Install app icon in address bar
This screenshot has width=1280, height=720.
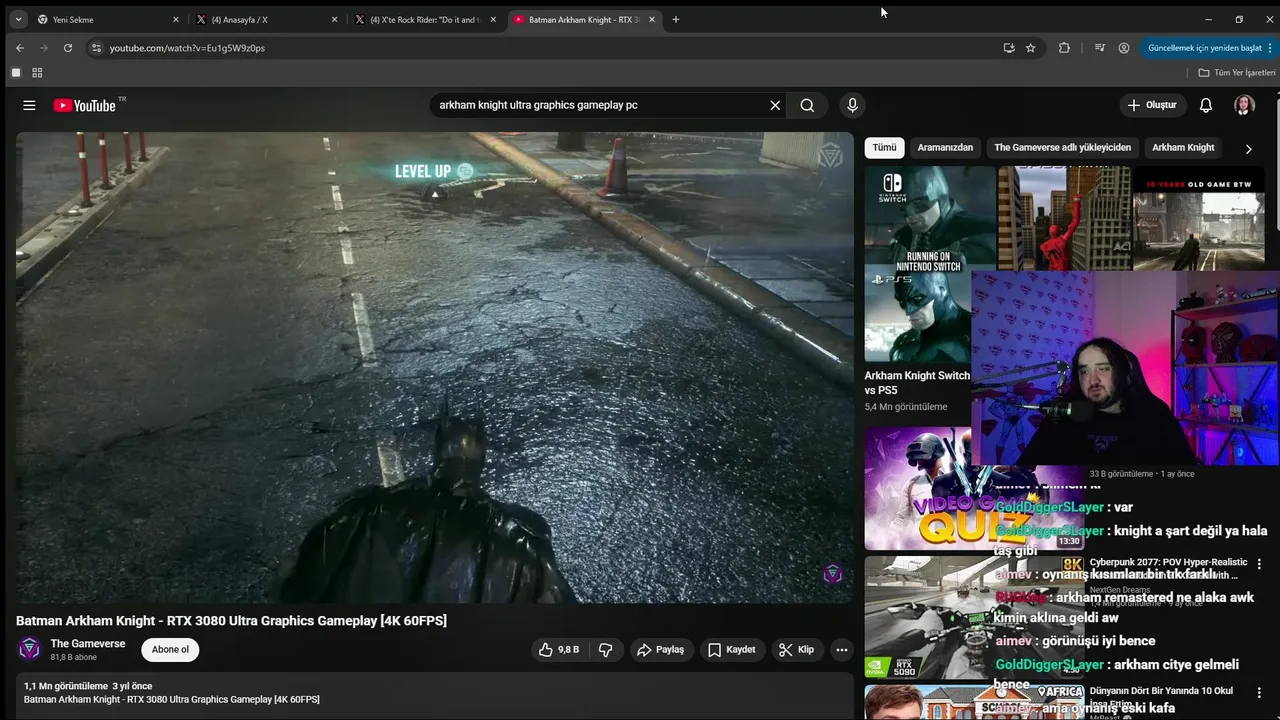(1009, 48)
